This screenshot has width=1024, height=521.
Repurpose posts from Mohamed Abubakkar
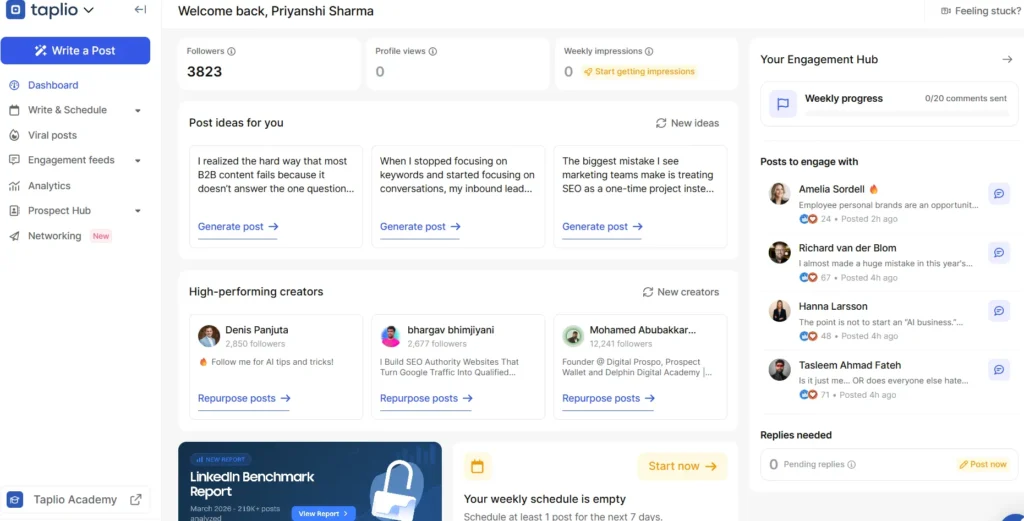(x=608, y=398)
